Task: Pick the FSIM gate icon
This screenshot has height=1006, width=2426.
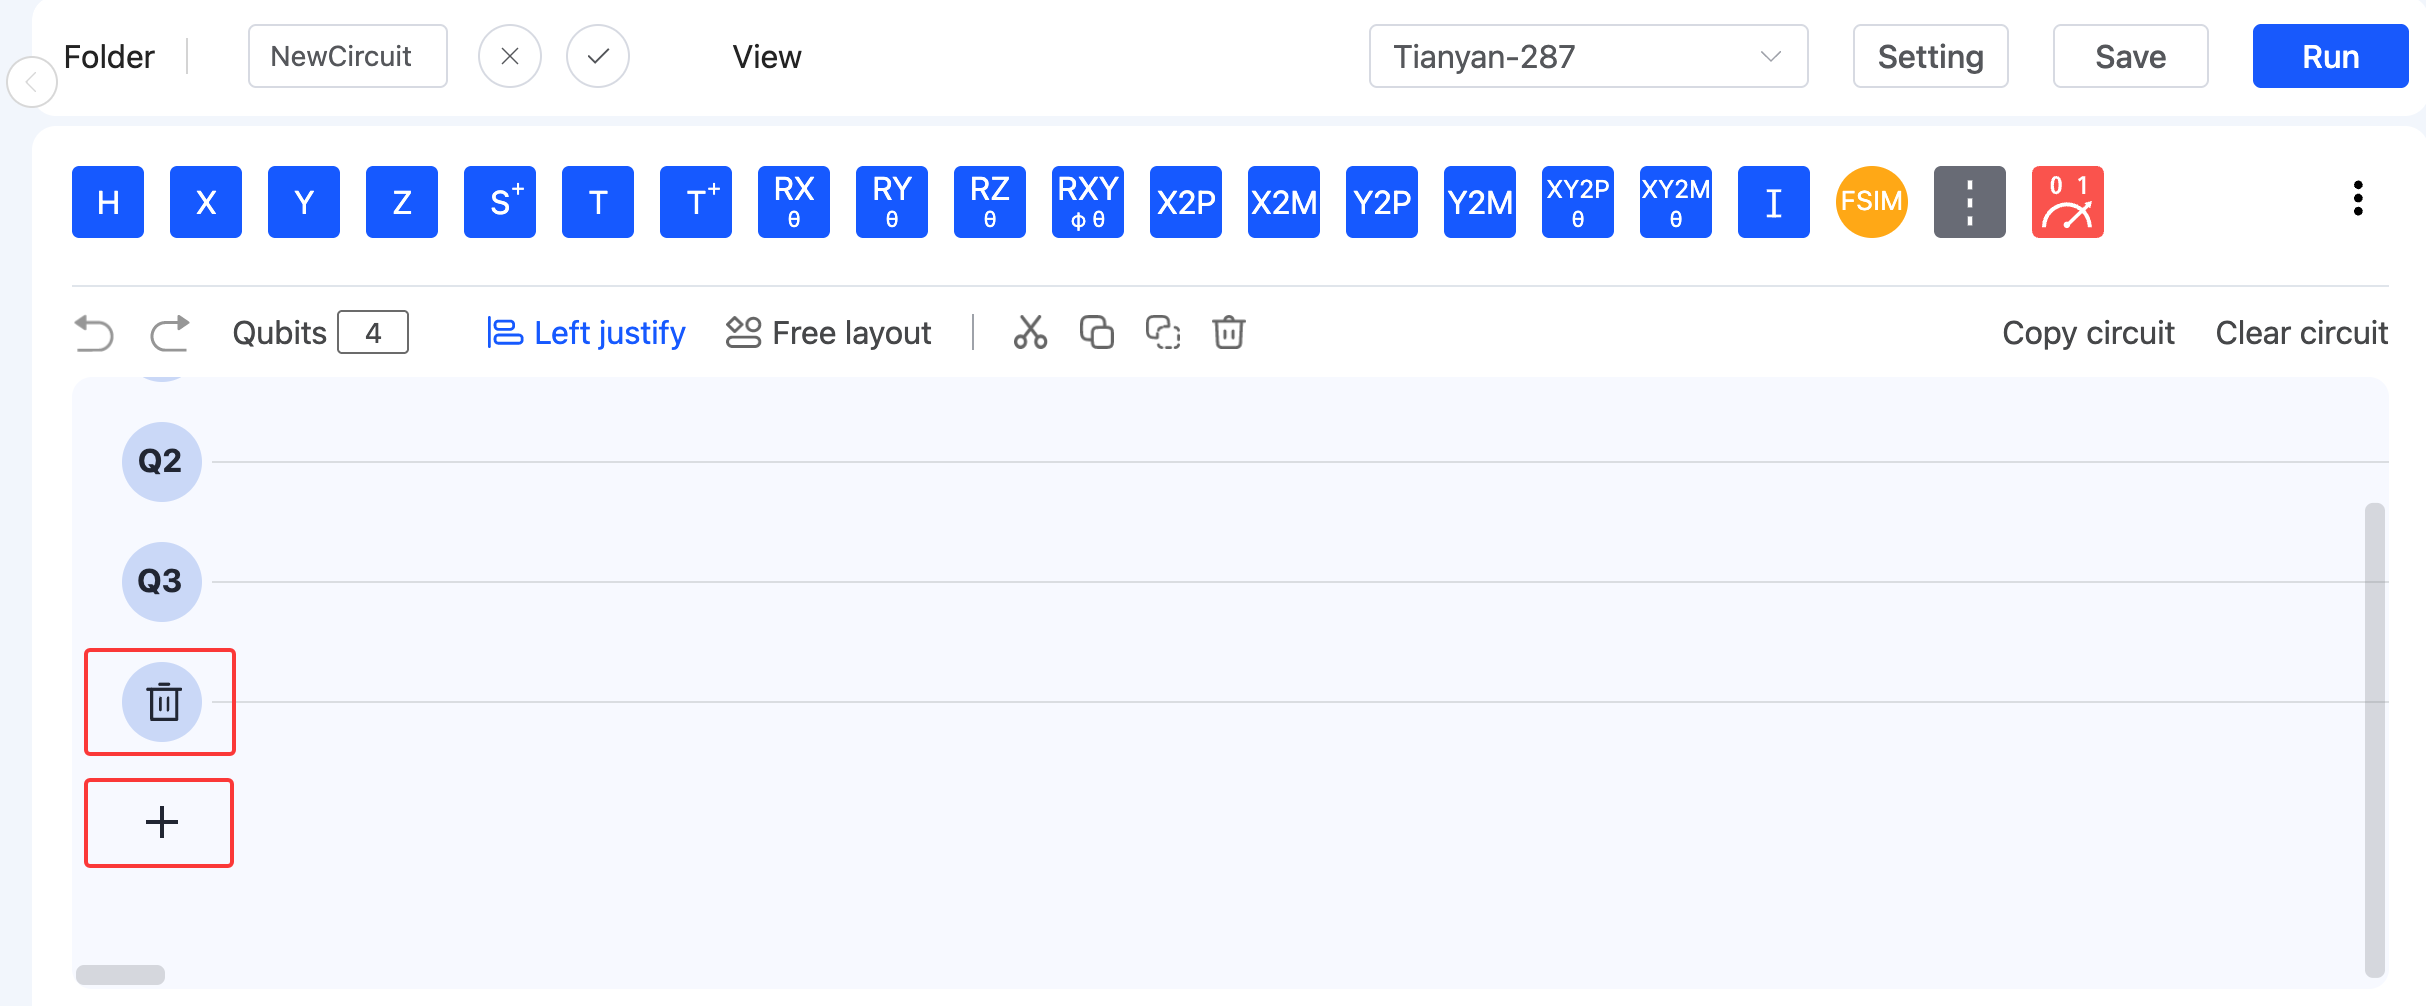Action: pos(1871,202)
